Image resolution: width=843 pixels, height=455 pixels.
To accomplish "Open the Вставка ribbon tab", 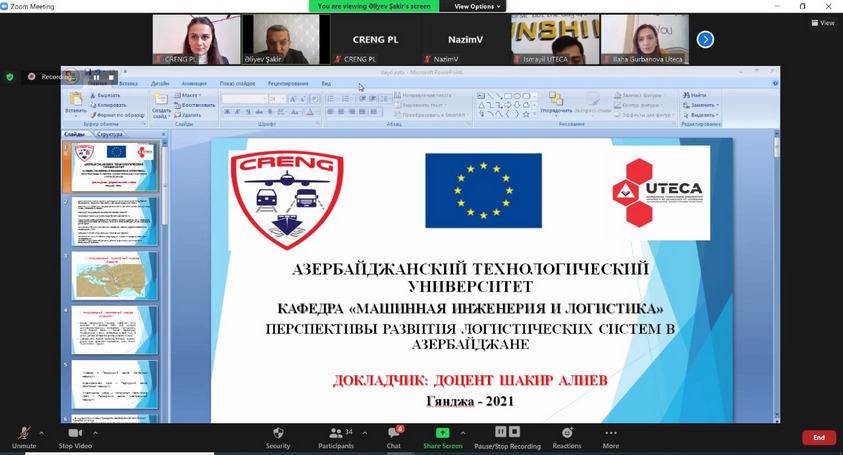I will (126, 83).
